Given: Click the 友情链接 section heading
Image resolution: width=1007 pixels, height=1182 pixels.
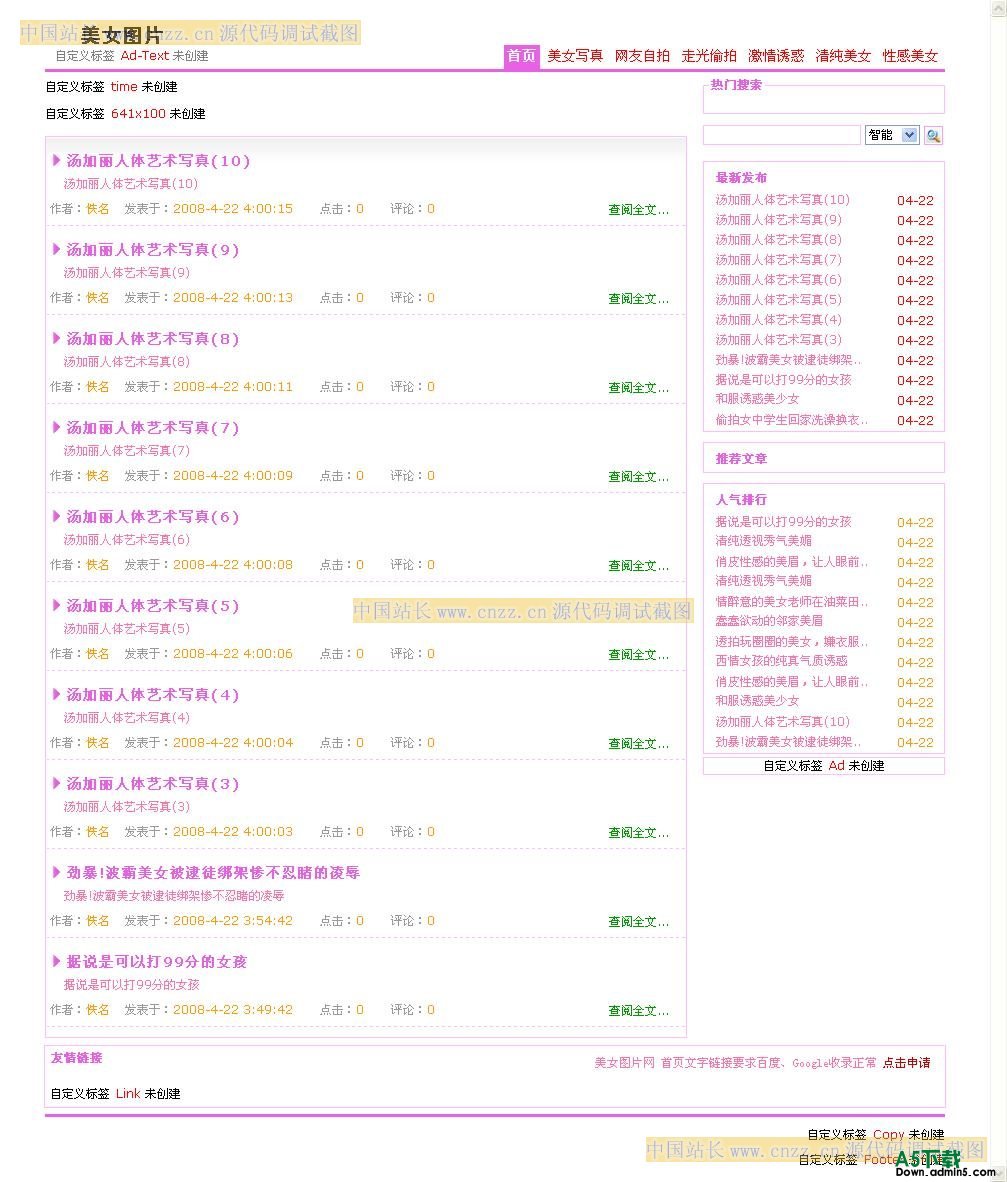Looking at the screenshot, I should (77, 1058).
